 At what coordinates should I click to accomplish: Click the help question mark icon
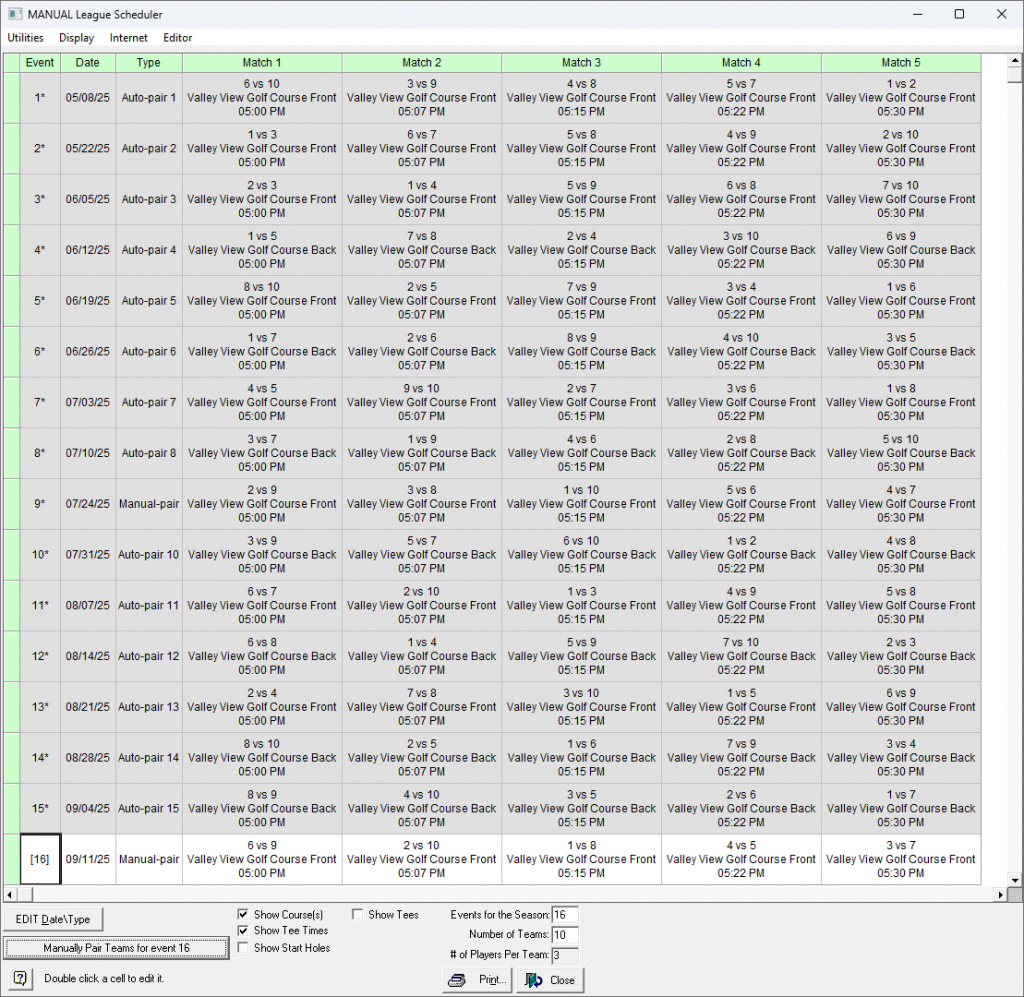click(19, 978)
